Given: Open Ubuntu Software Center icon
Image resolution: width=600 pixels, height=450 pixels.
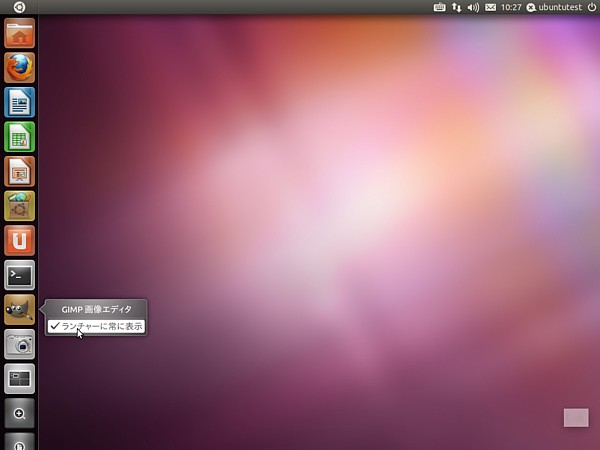Looking at the screenshot, I should pyautogui.click(x=20, y=206).
